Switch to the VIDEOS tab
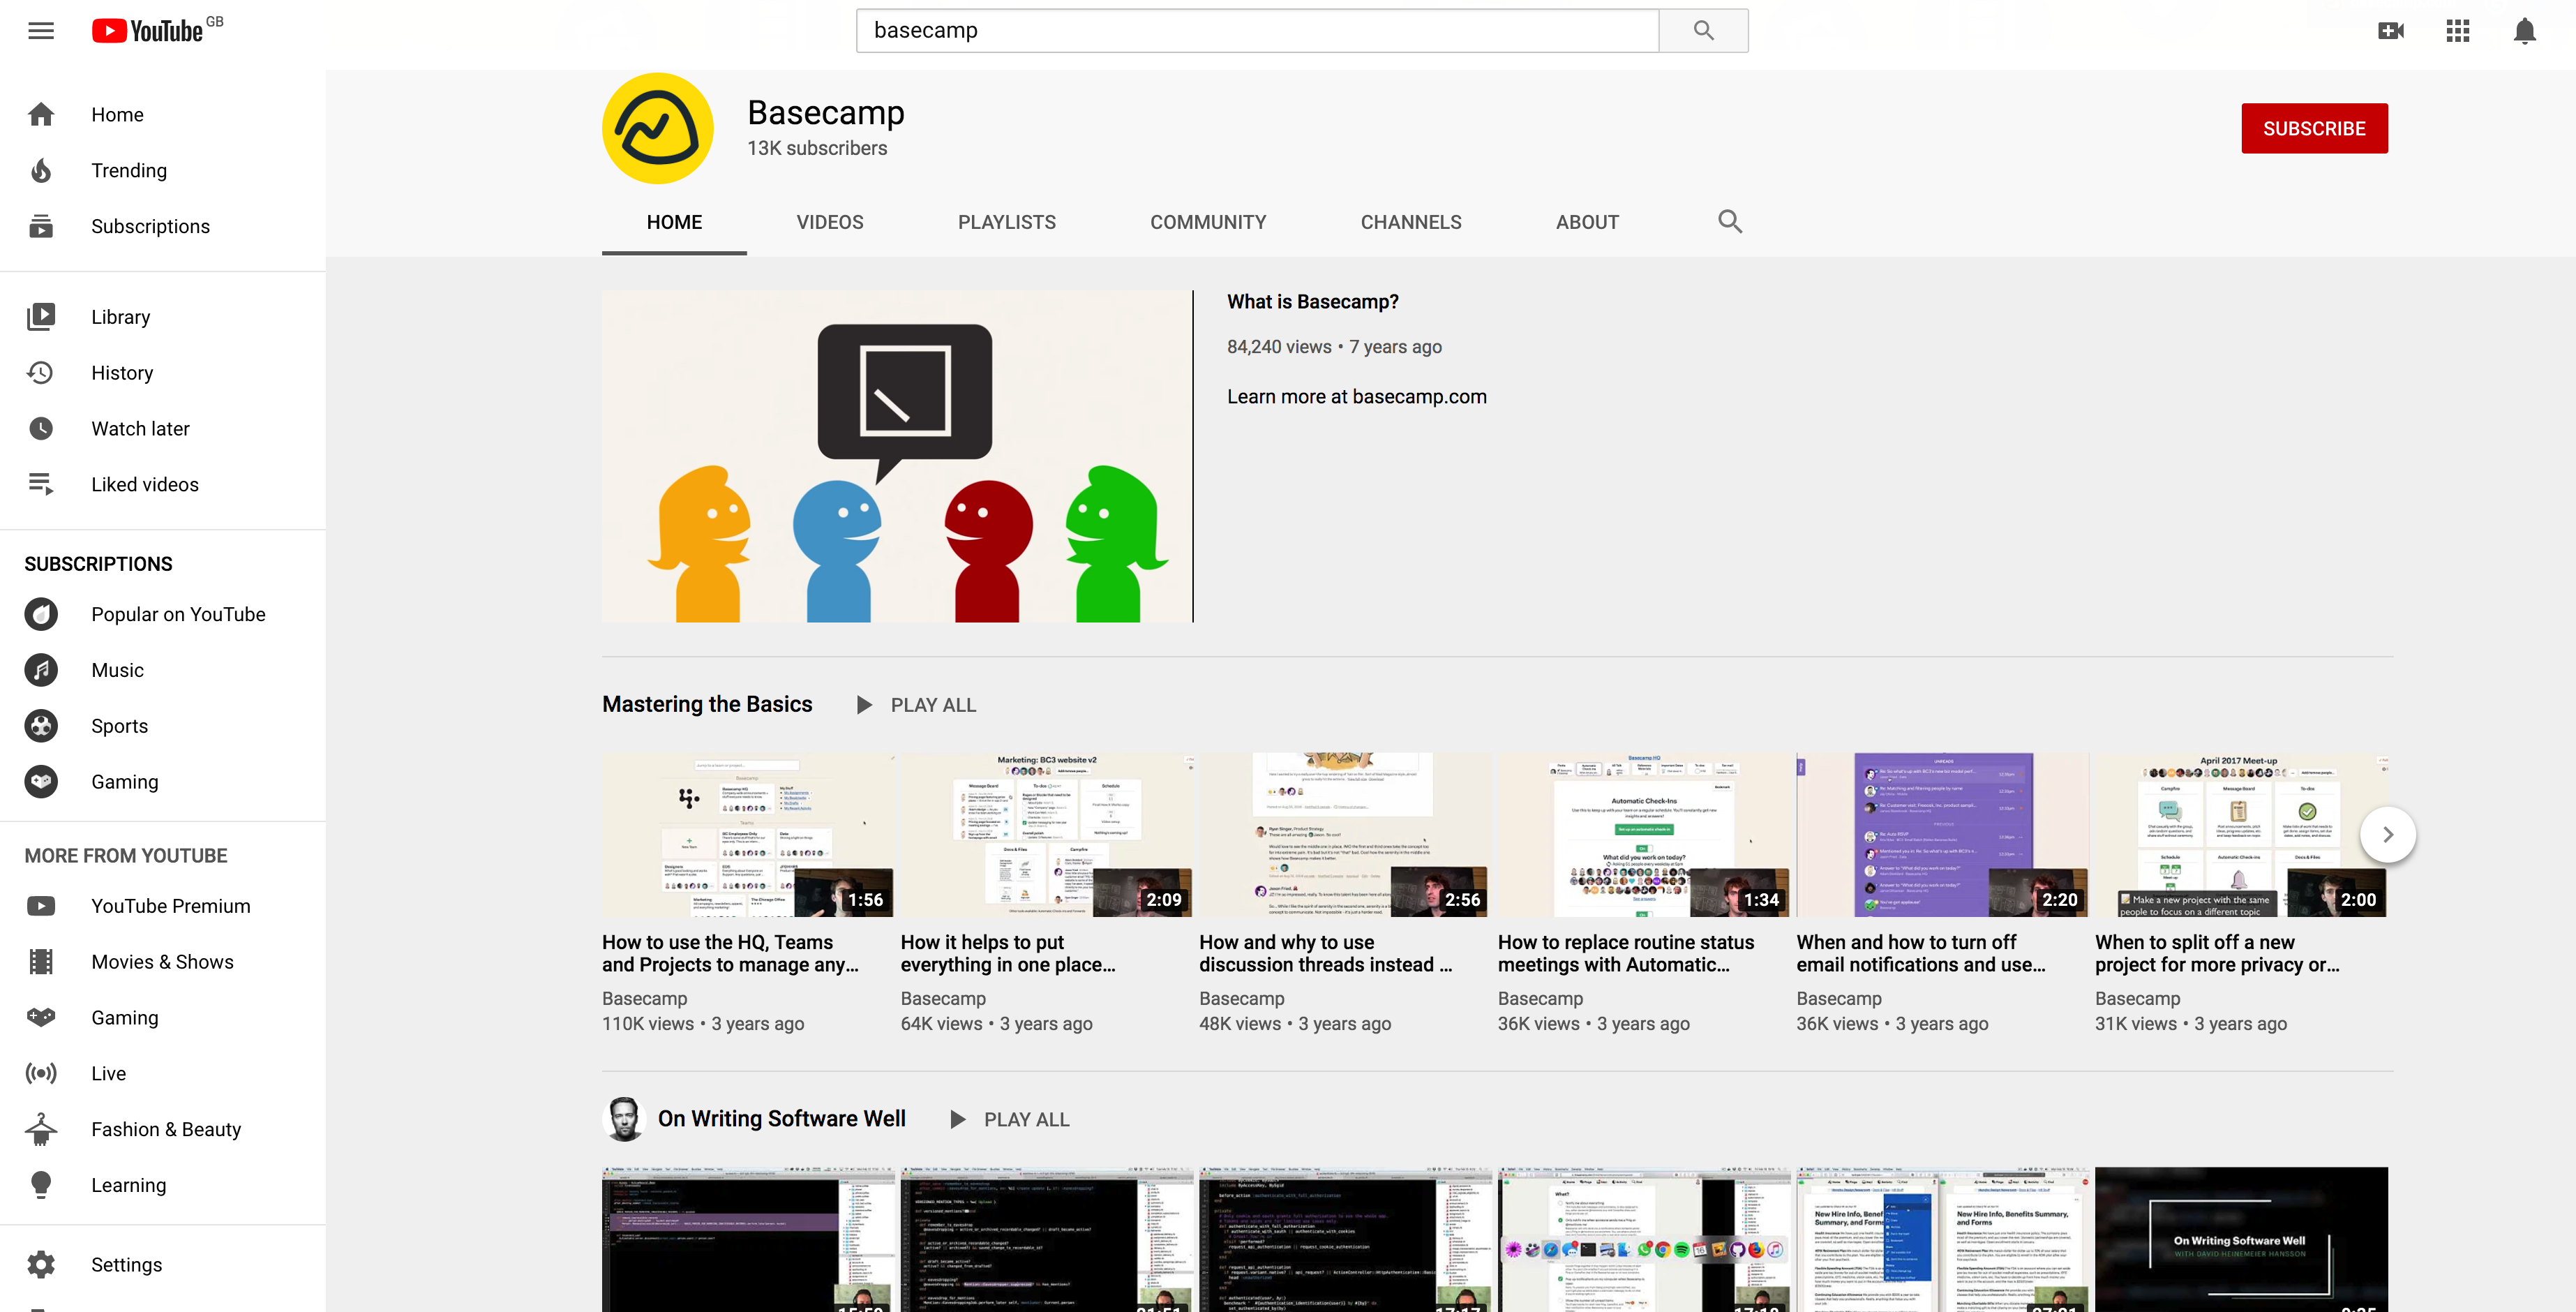 click(x=829, y=222)
